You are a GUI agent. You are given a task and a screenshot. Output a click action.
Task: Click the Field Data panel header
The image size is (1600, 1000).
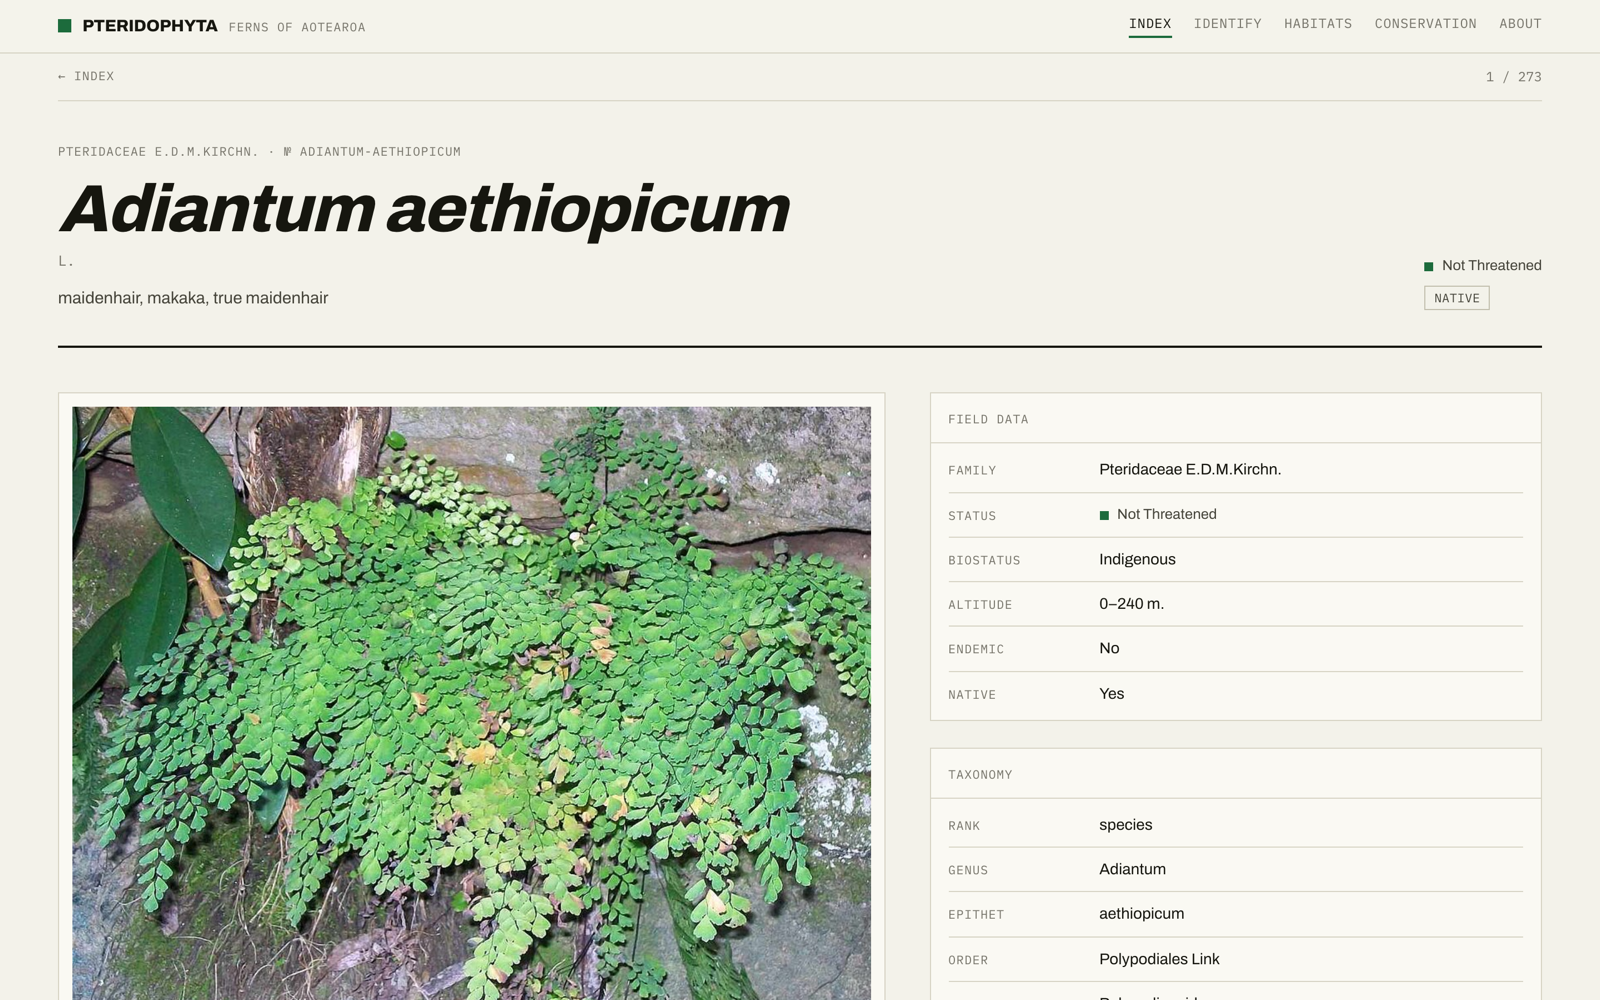coord(1235,419)
